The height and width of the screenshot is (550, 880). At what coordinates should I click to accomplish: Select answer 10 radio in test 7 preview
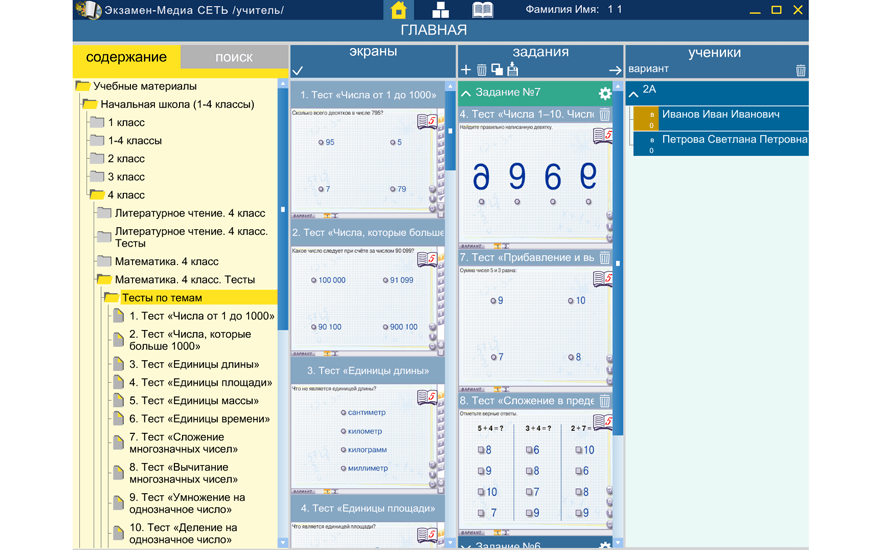pyautogui.click(x=571, y=301)
